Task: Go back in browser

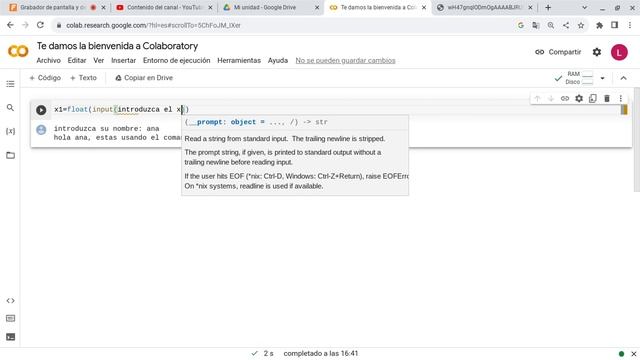Action: (10, 25)
